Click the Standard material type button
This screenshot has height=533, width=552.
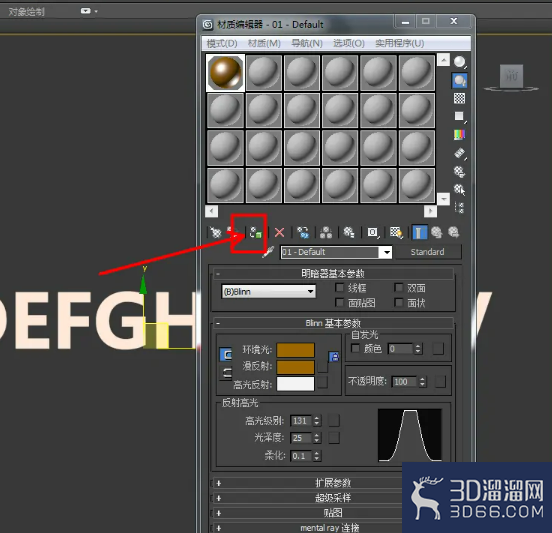point(428,252)
